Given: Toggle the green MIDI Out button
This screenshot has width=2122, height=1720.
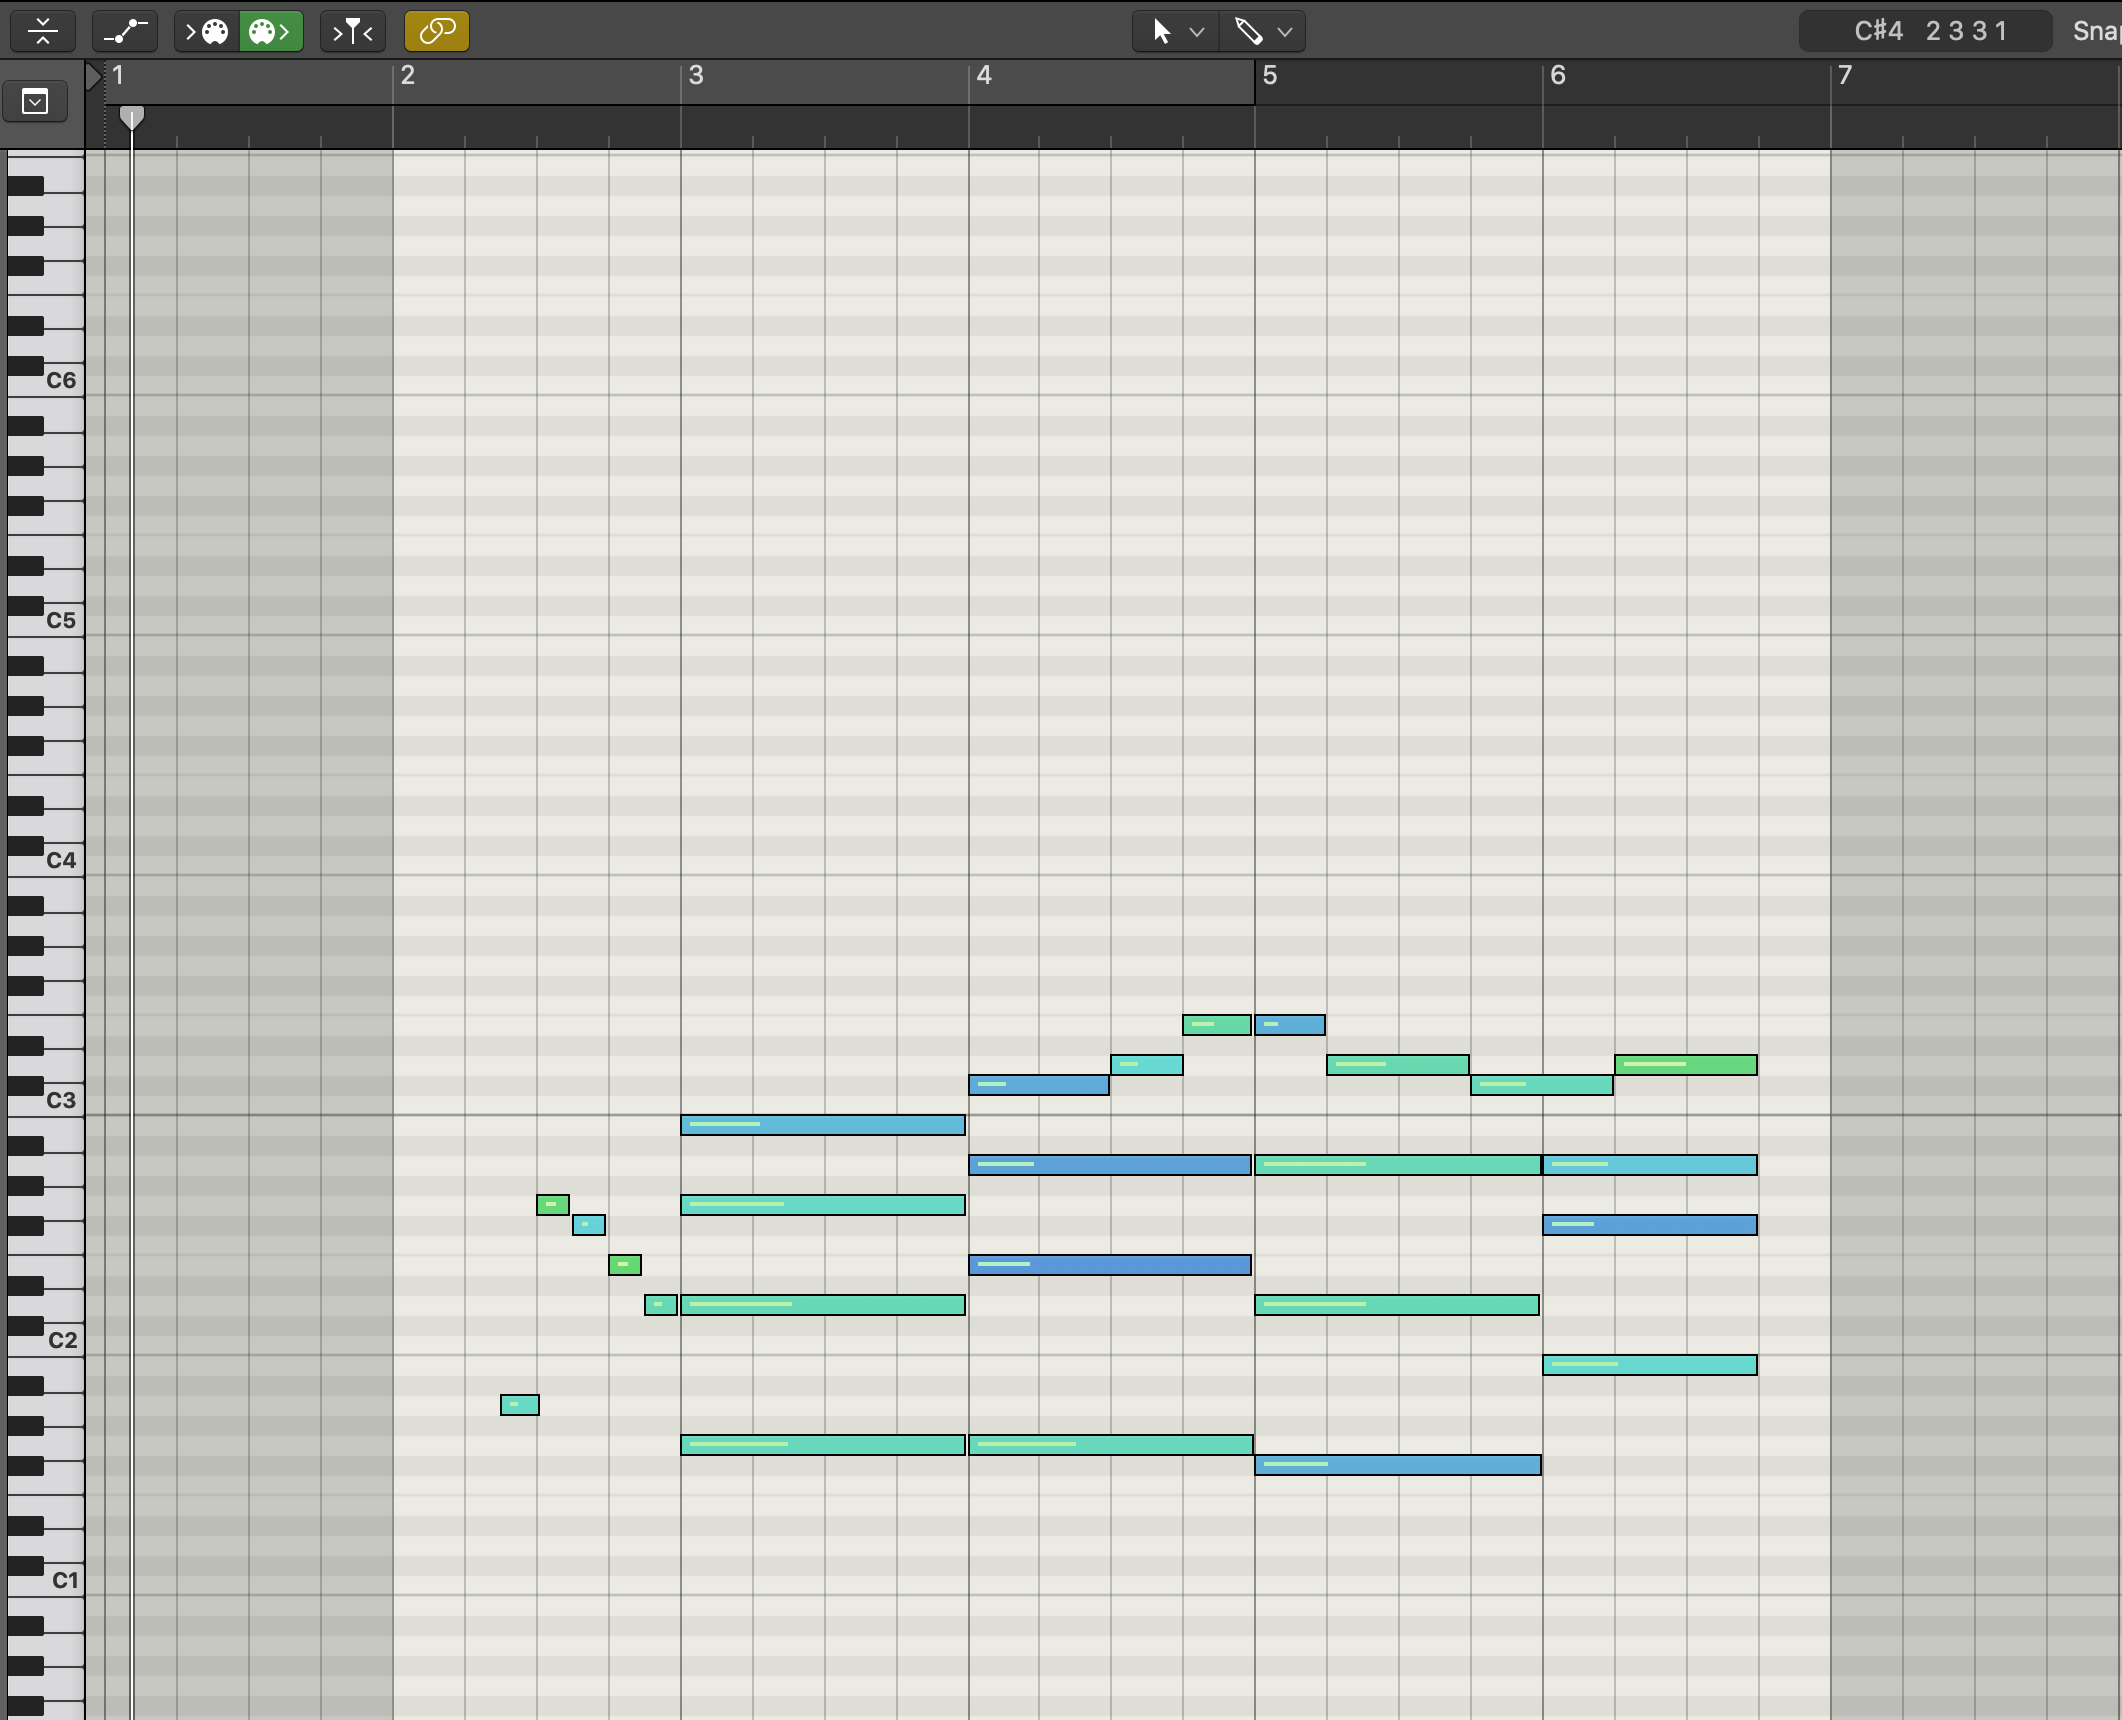Looking at the screenshot, I should coord(270,31).
